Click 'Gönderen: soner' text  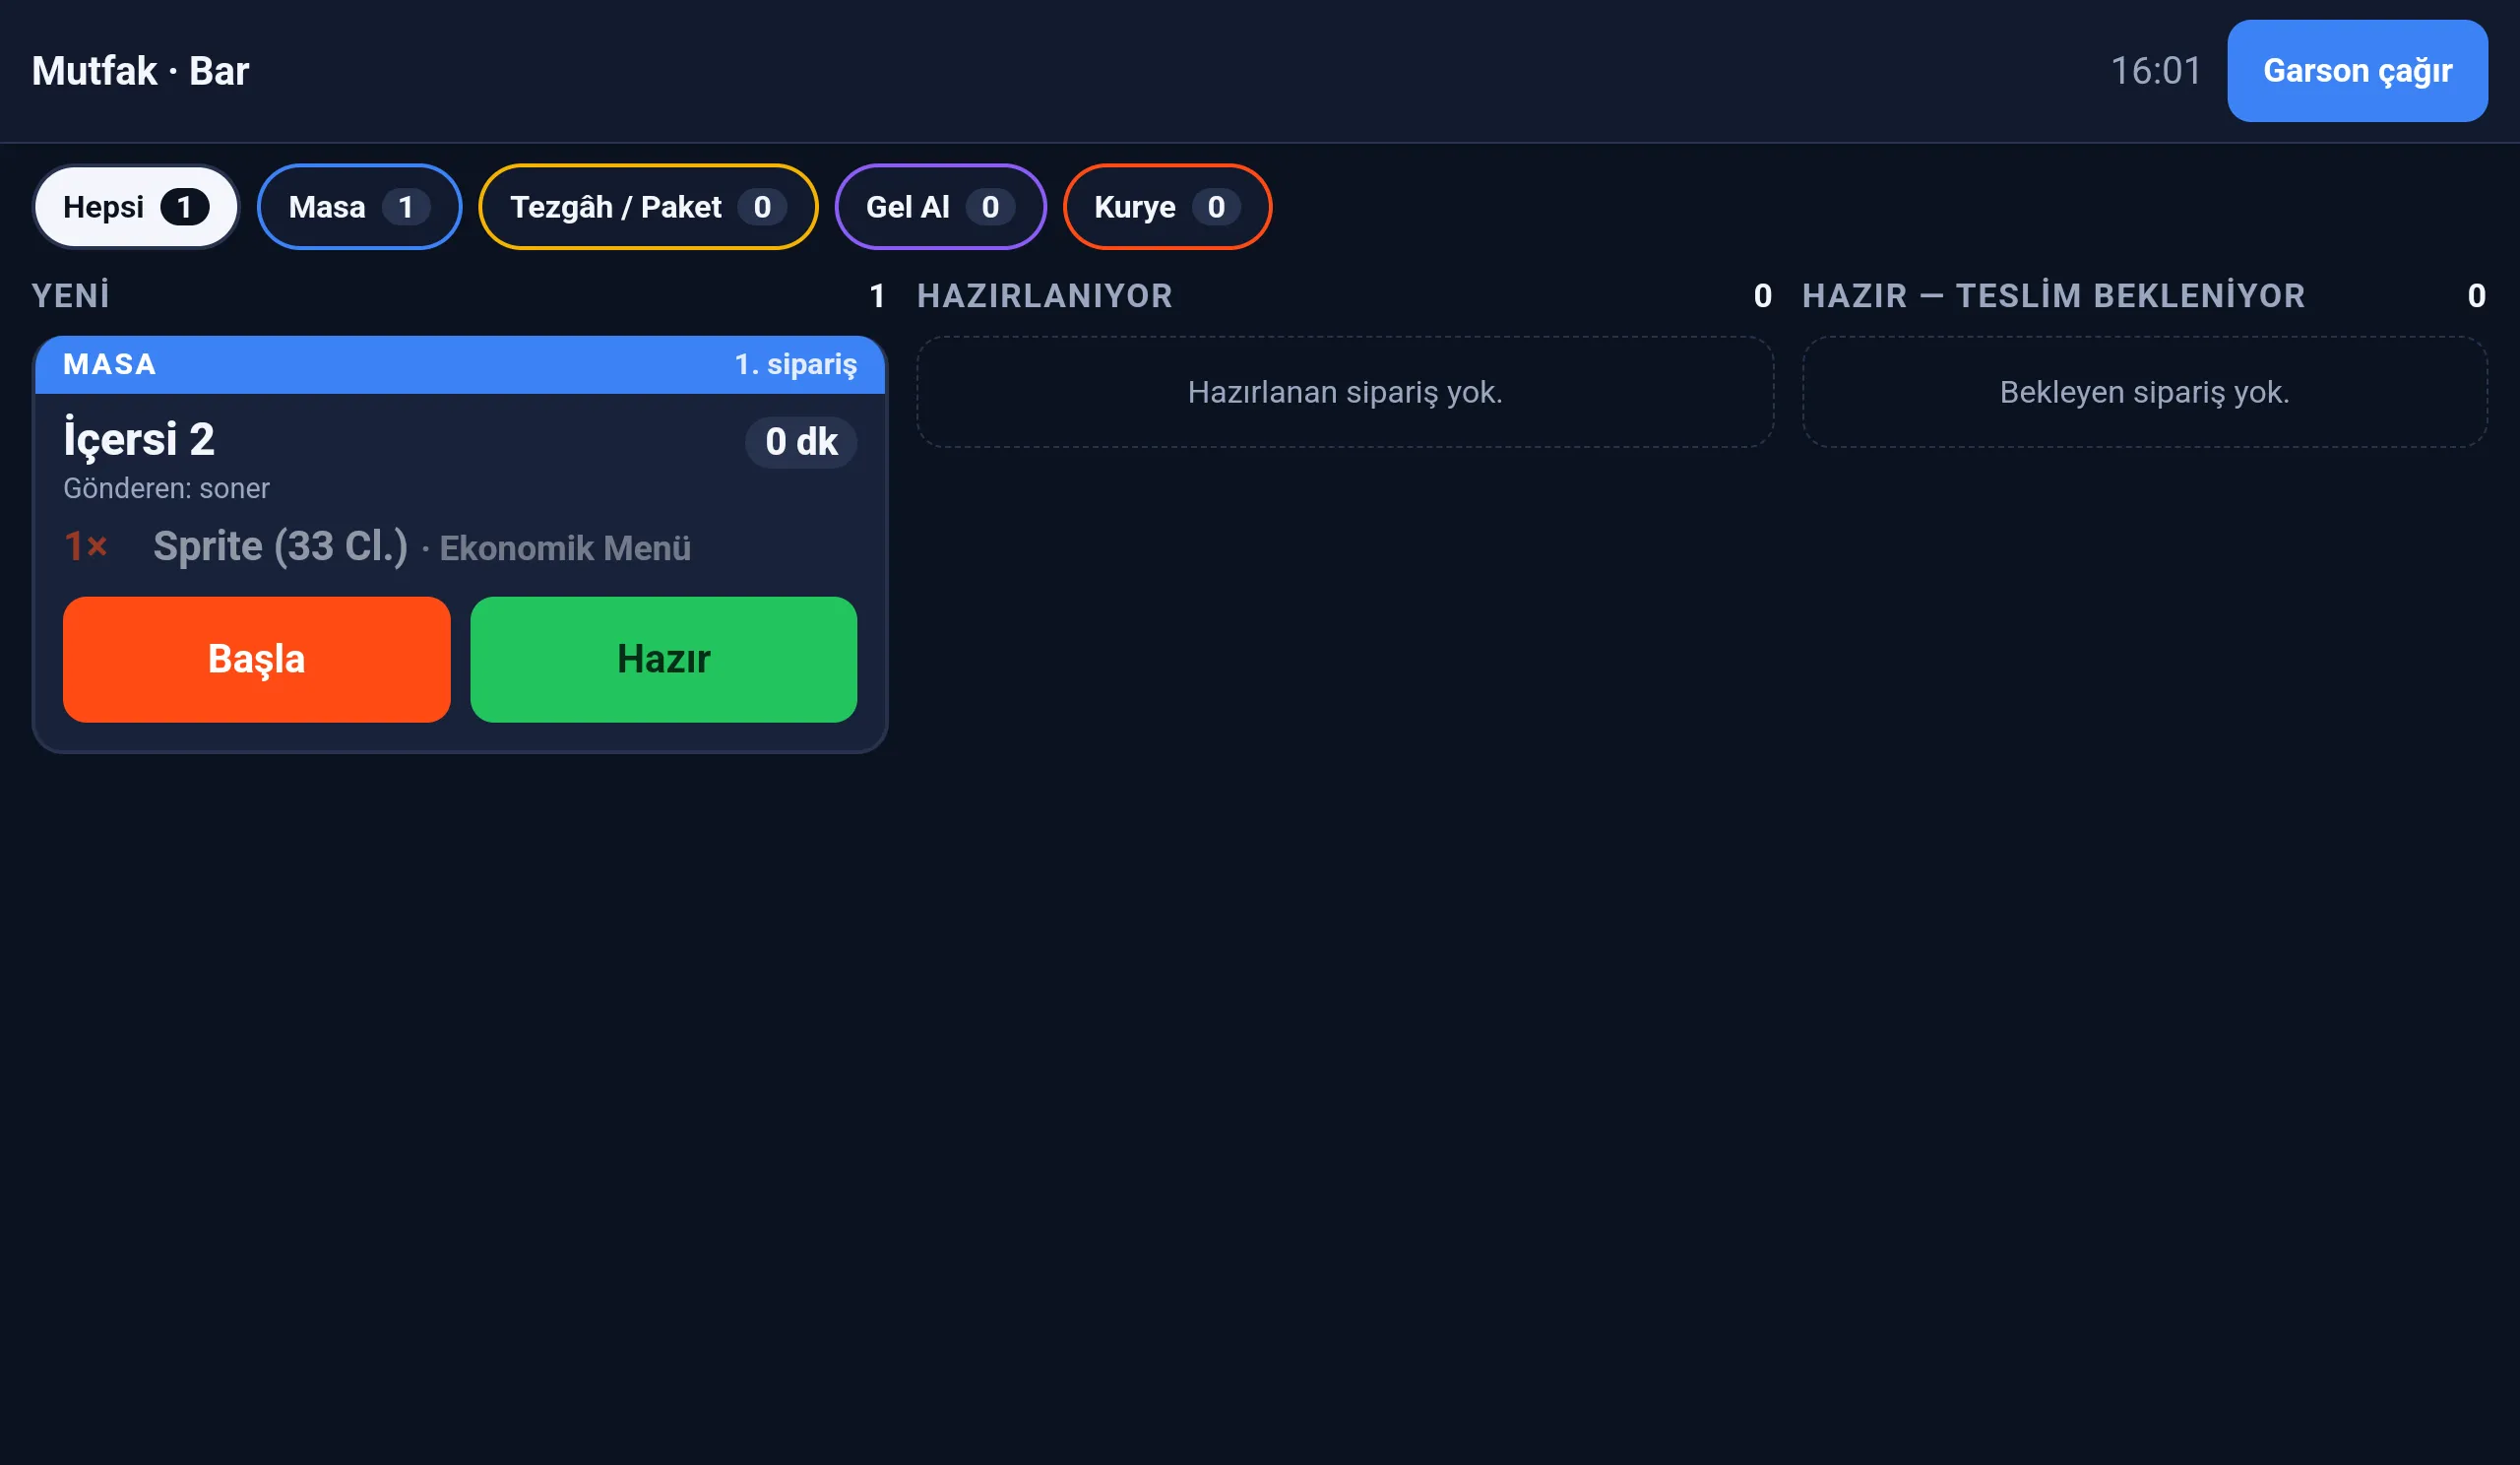click(x=166, y=488)
